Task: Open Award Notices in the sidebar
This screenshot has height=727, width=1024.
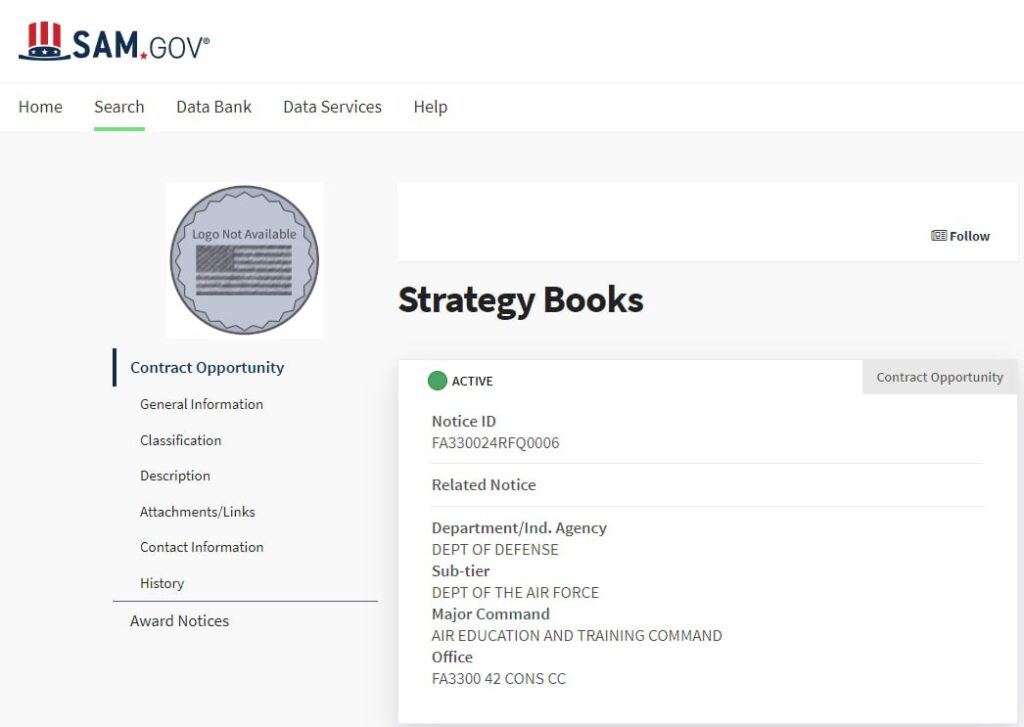Action: (x=180, y=621)
